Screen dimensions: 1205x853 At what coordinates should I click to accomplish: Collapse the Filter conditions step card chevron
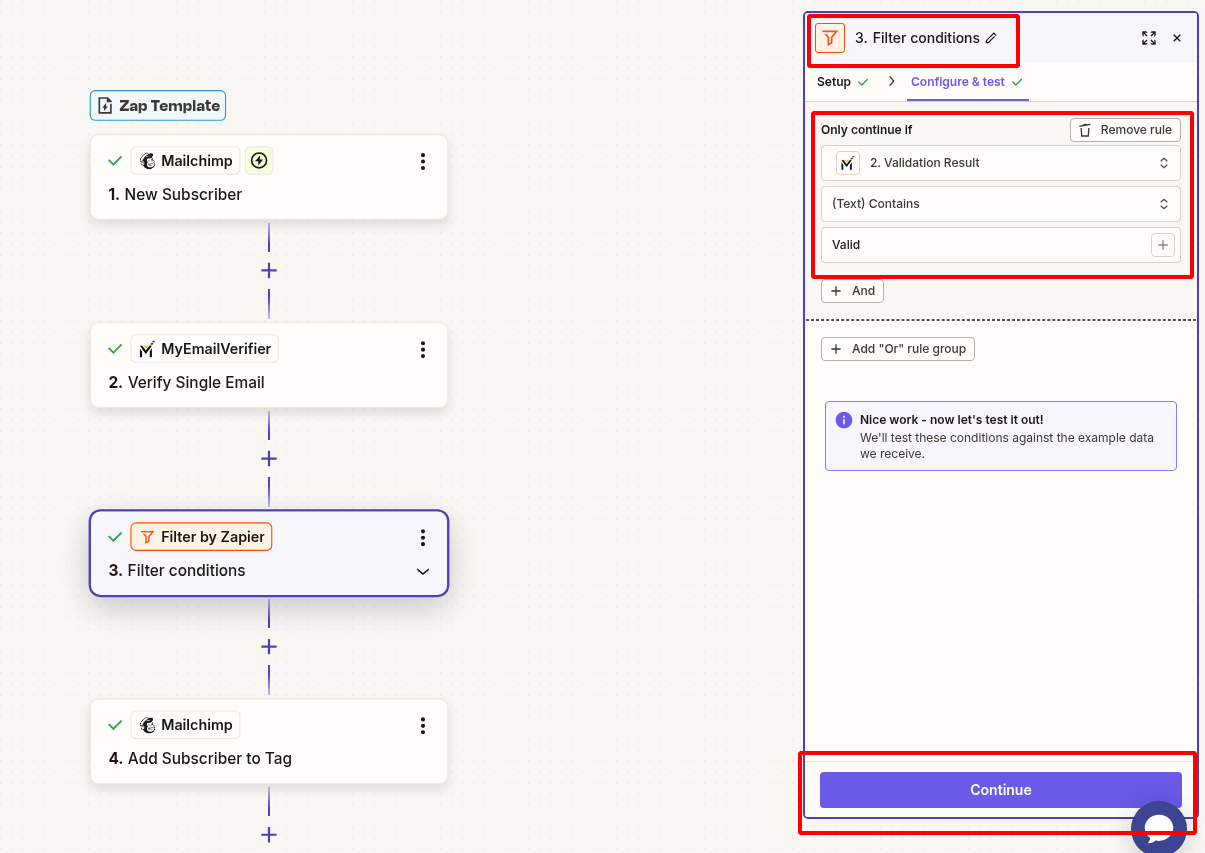(423, 570)
